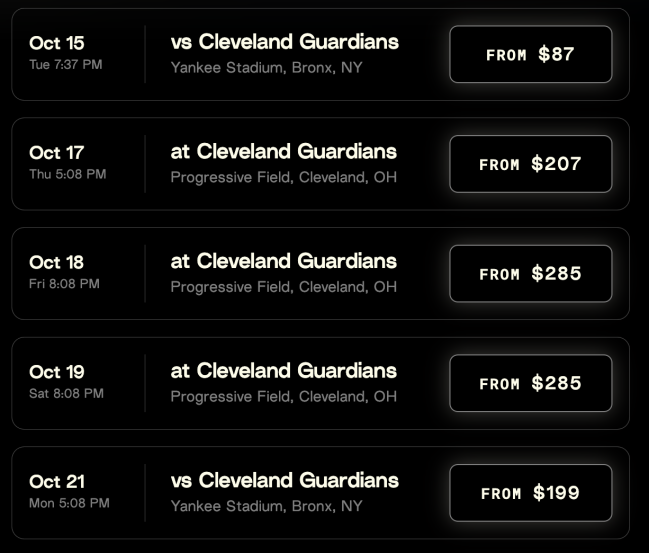
Task: Click the Oct 17 at Cleveland Guardians title
Action: (283, 151)
